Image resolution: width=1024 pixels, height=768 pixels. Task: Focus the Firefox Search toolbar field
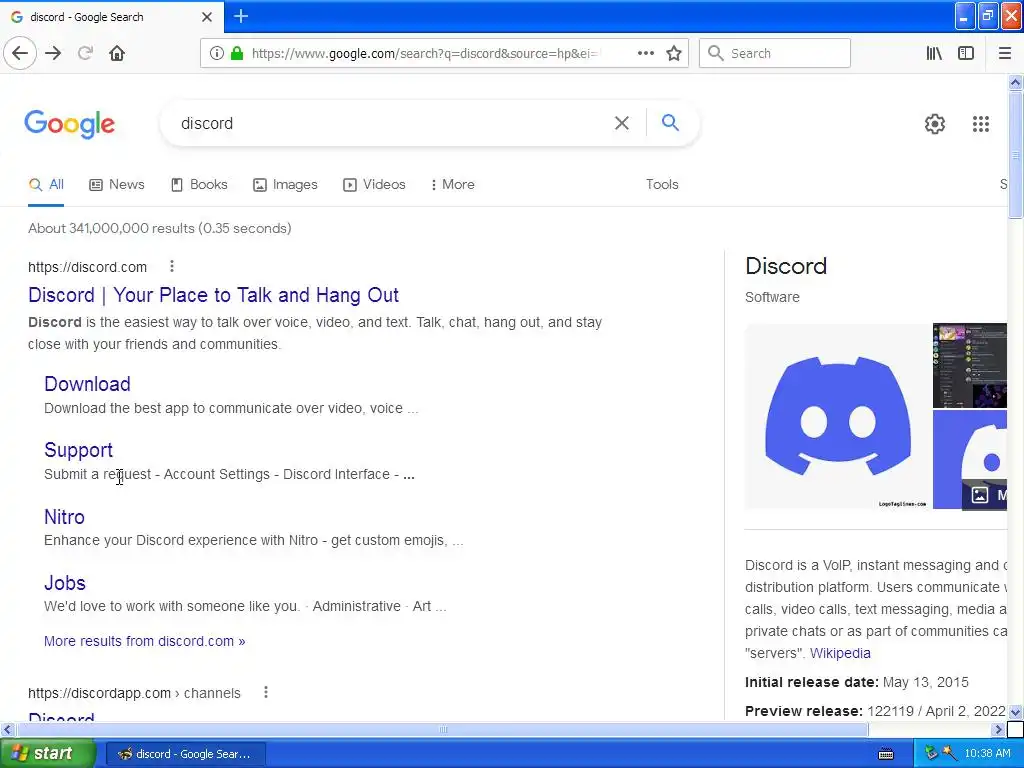pos(775,53)
